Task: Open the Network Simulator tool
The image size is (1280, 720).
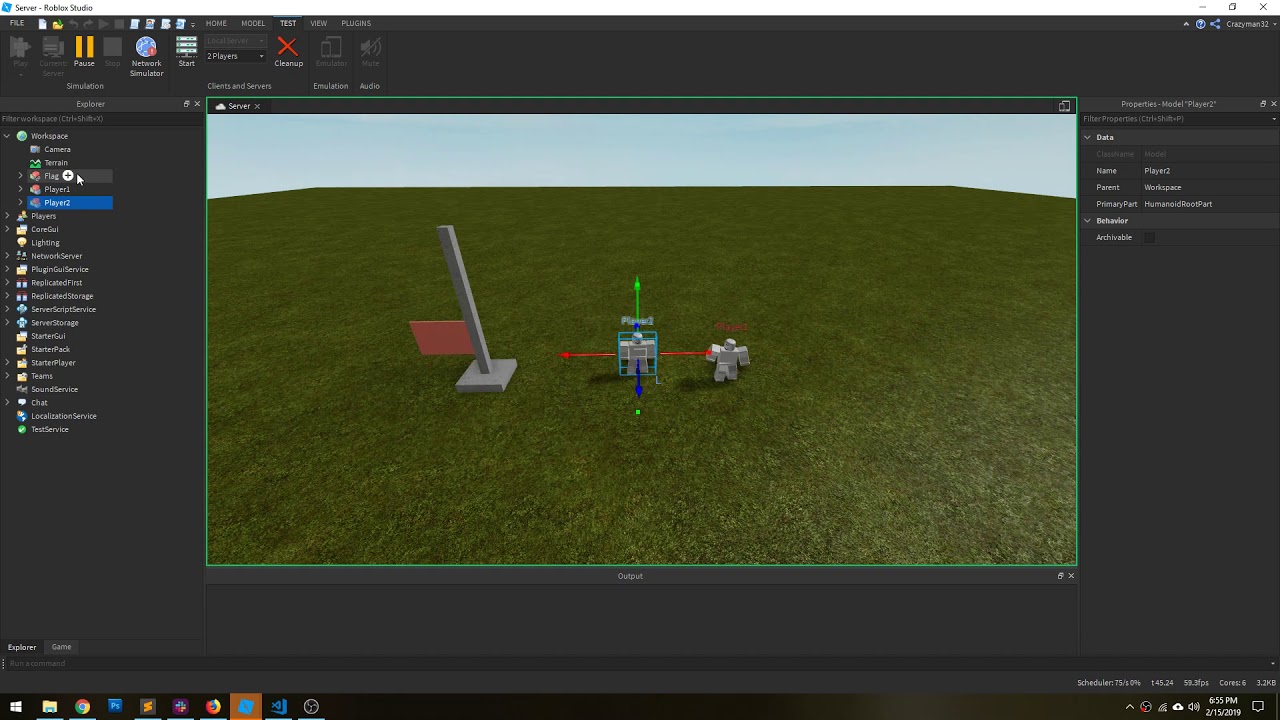Action: point(146,56)
